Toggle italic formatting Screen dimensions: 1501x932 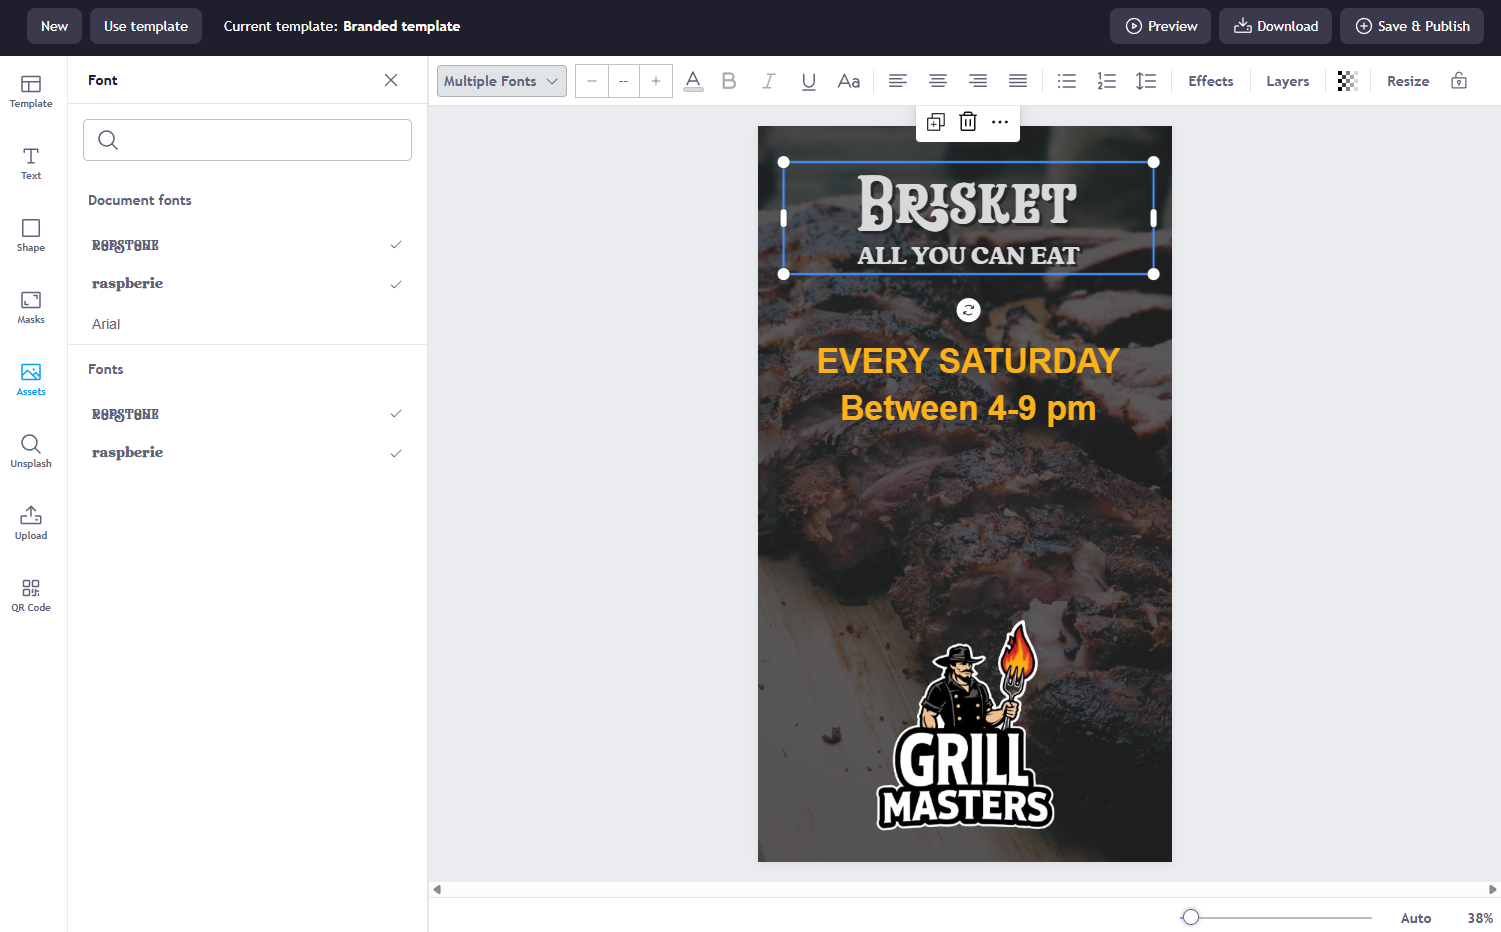[768, 80]
